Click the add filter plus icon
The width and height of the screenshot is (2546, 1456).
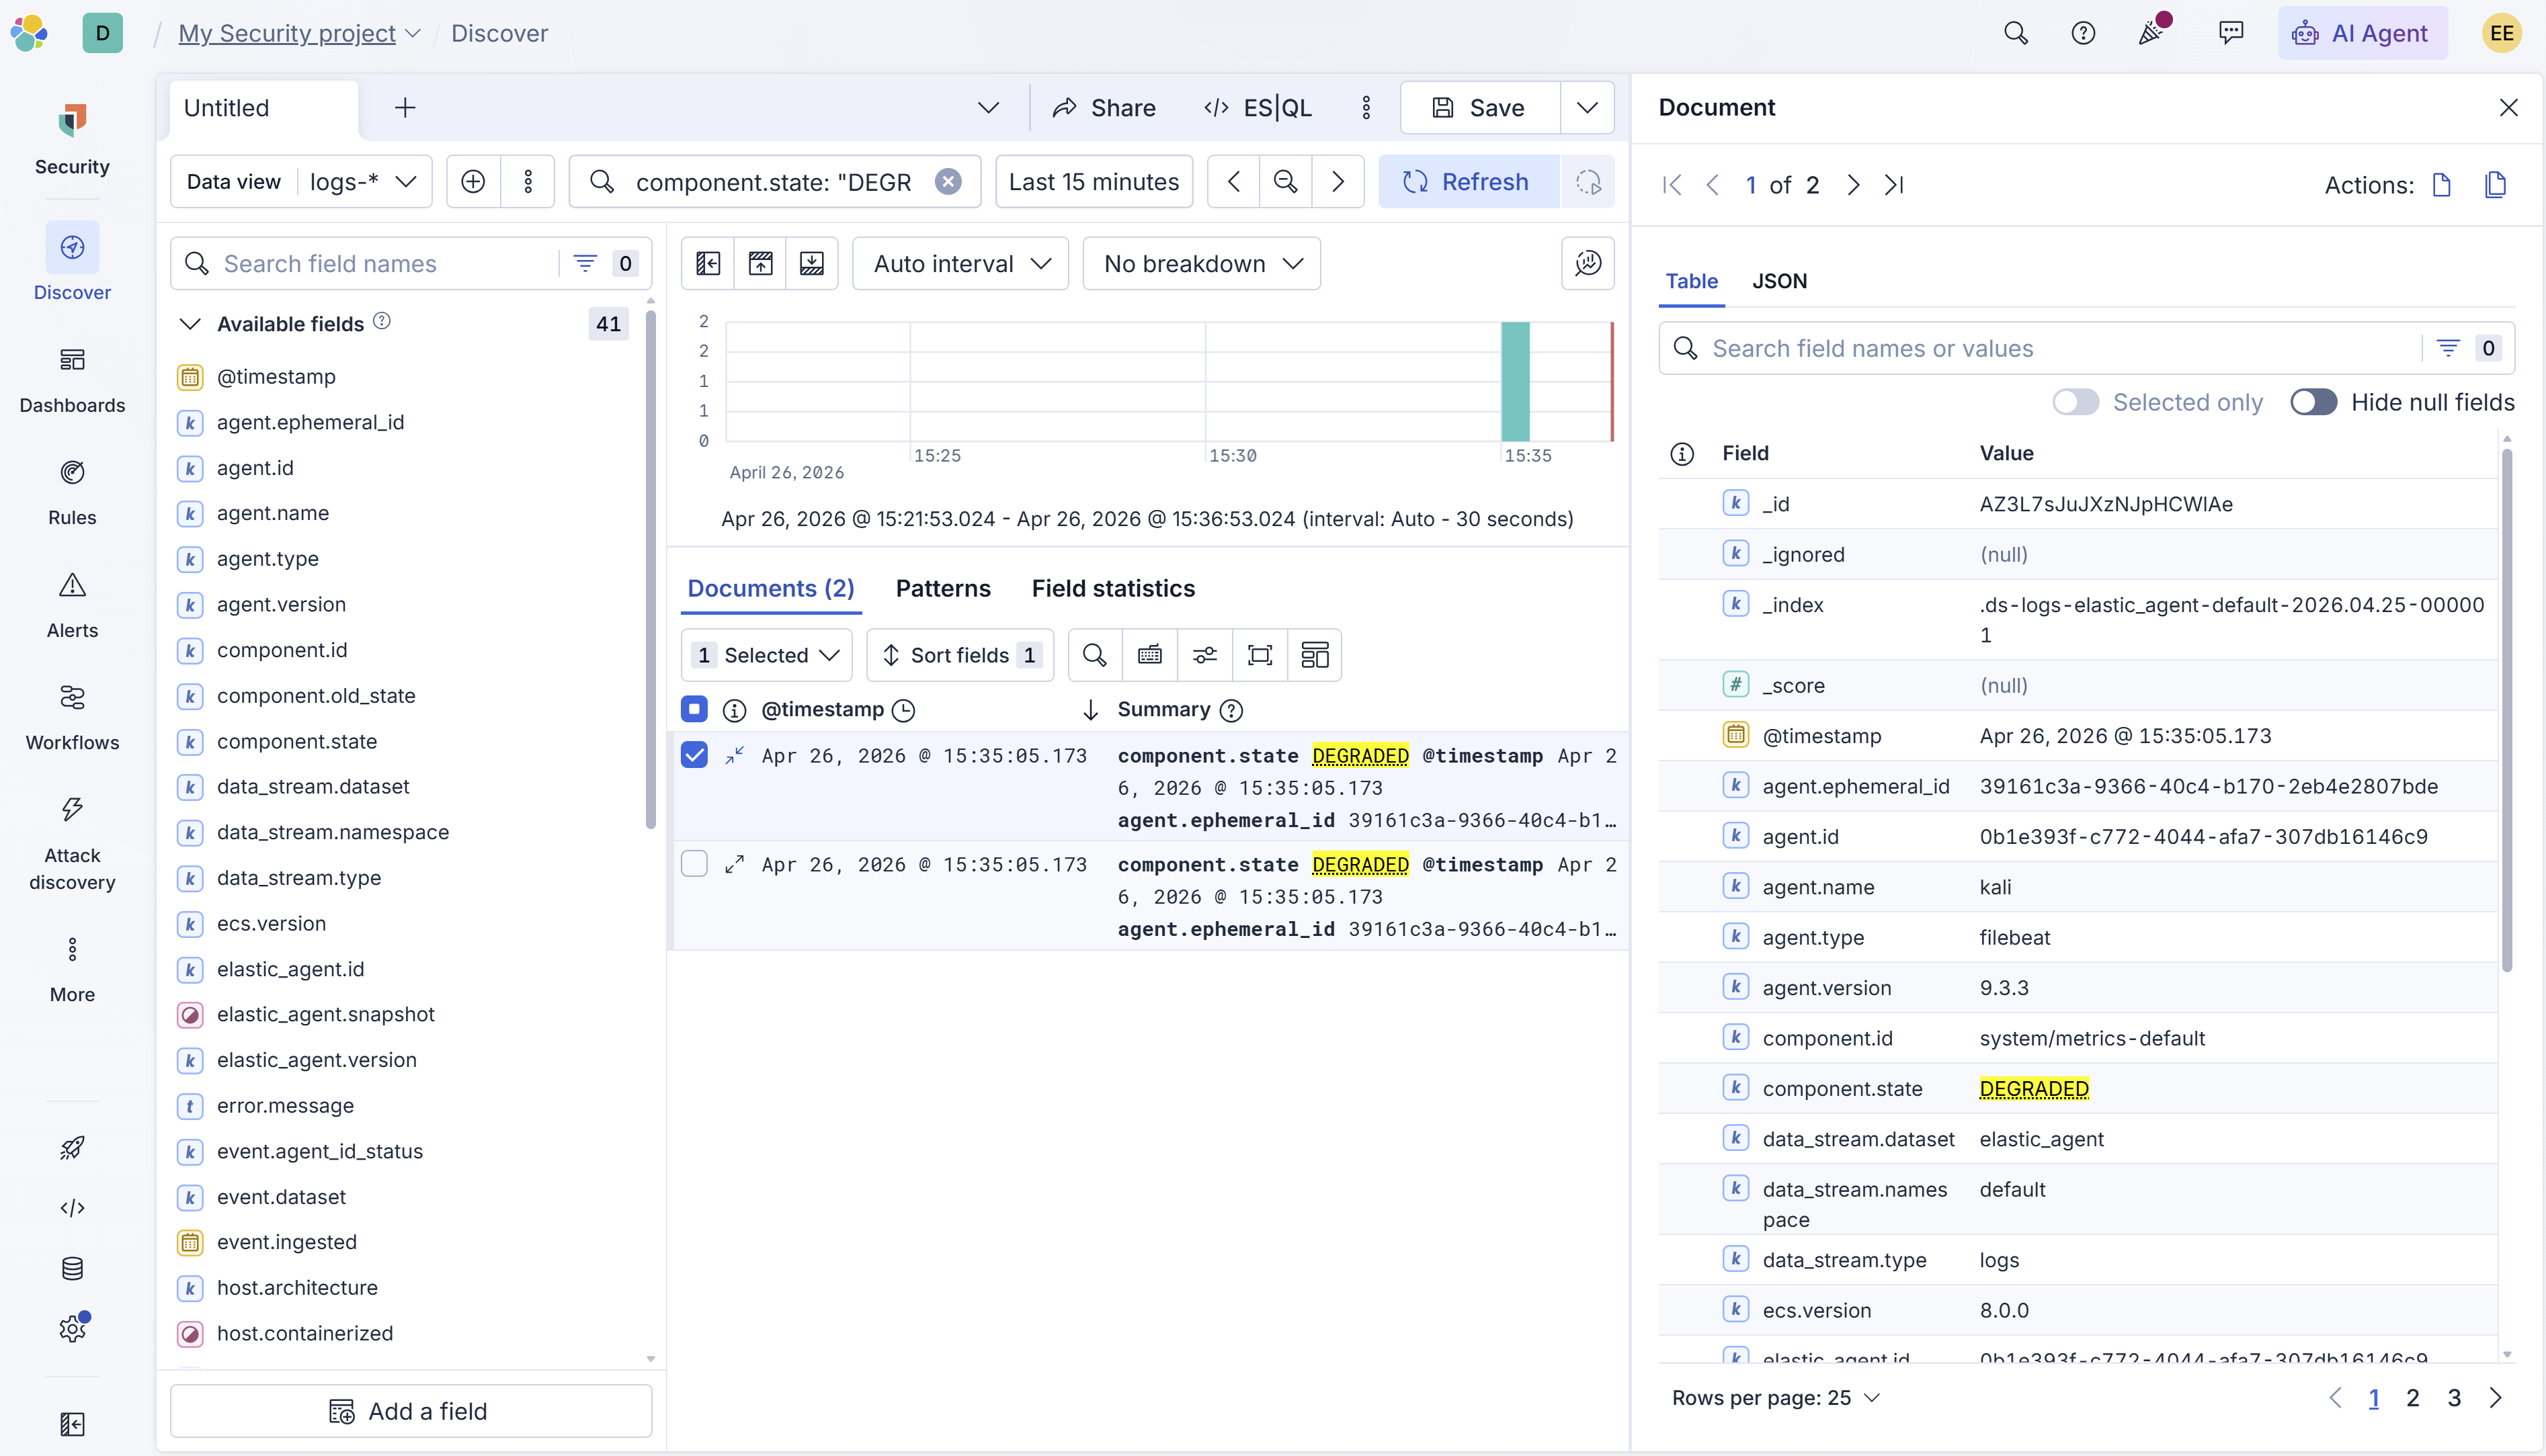coord(473,182)
